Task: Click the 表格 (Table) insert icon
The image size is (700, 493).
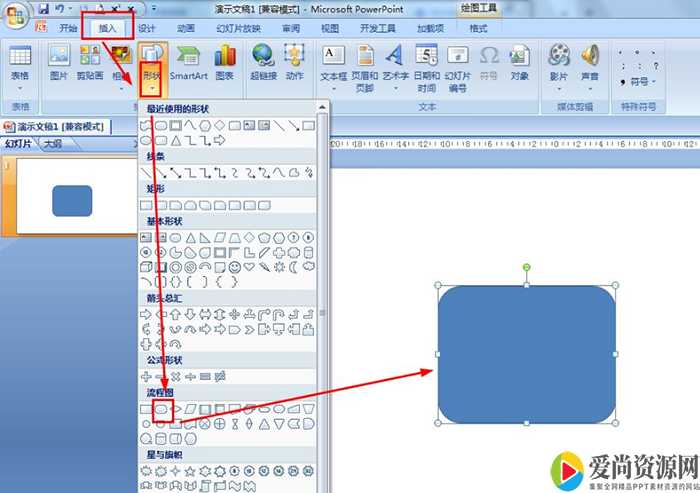Action: point(20,62)
